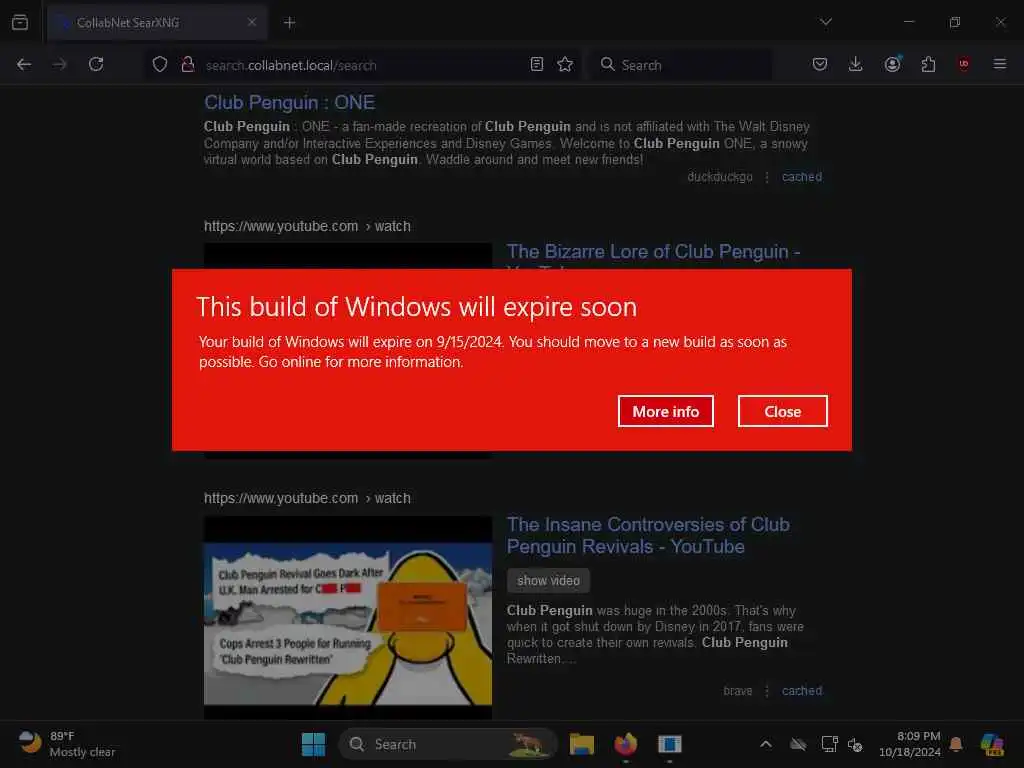Click show video button
Image resolution: width=1024 pixels, height=768 pixels.
[549, 581]
